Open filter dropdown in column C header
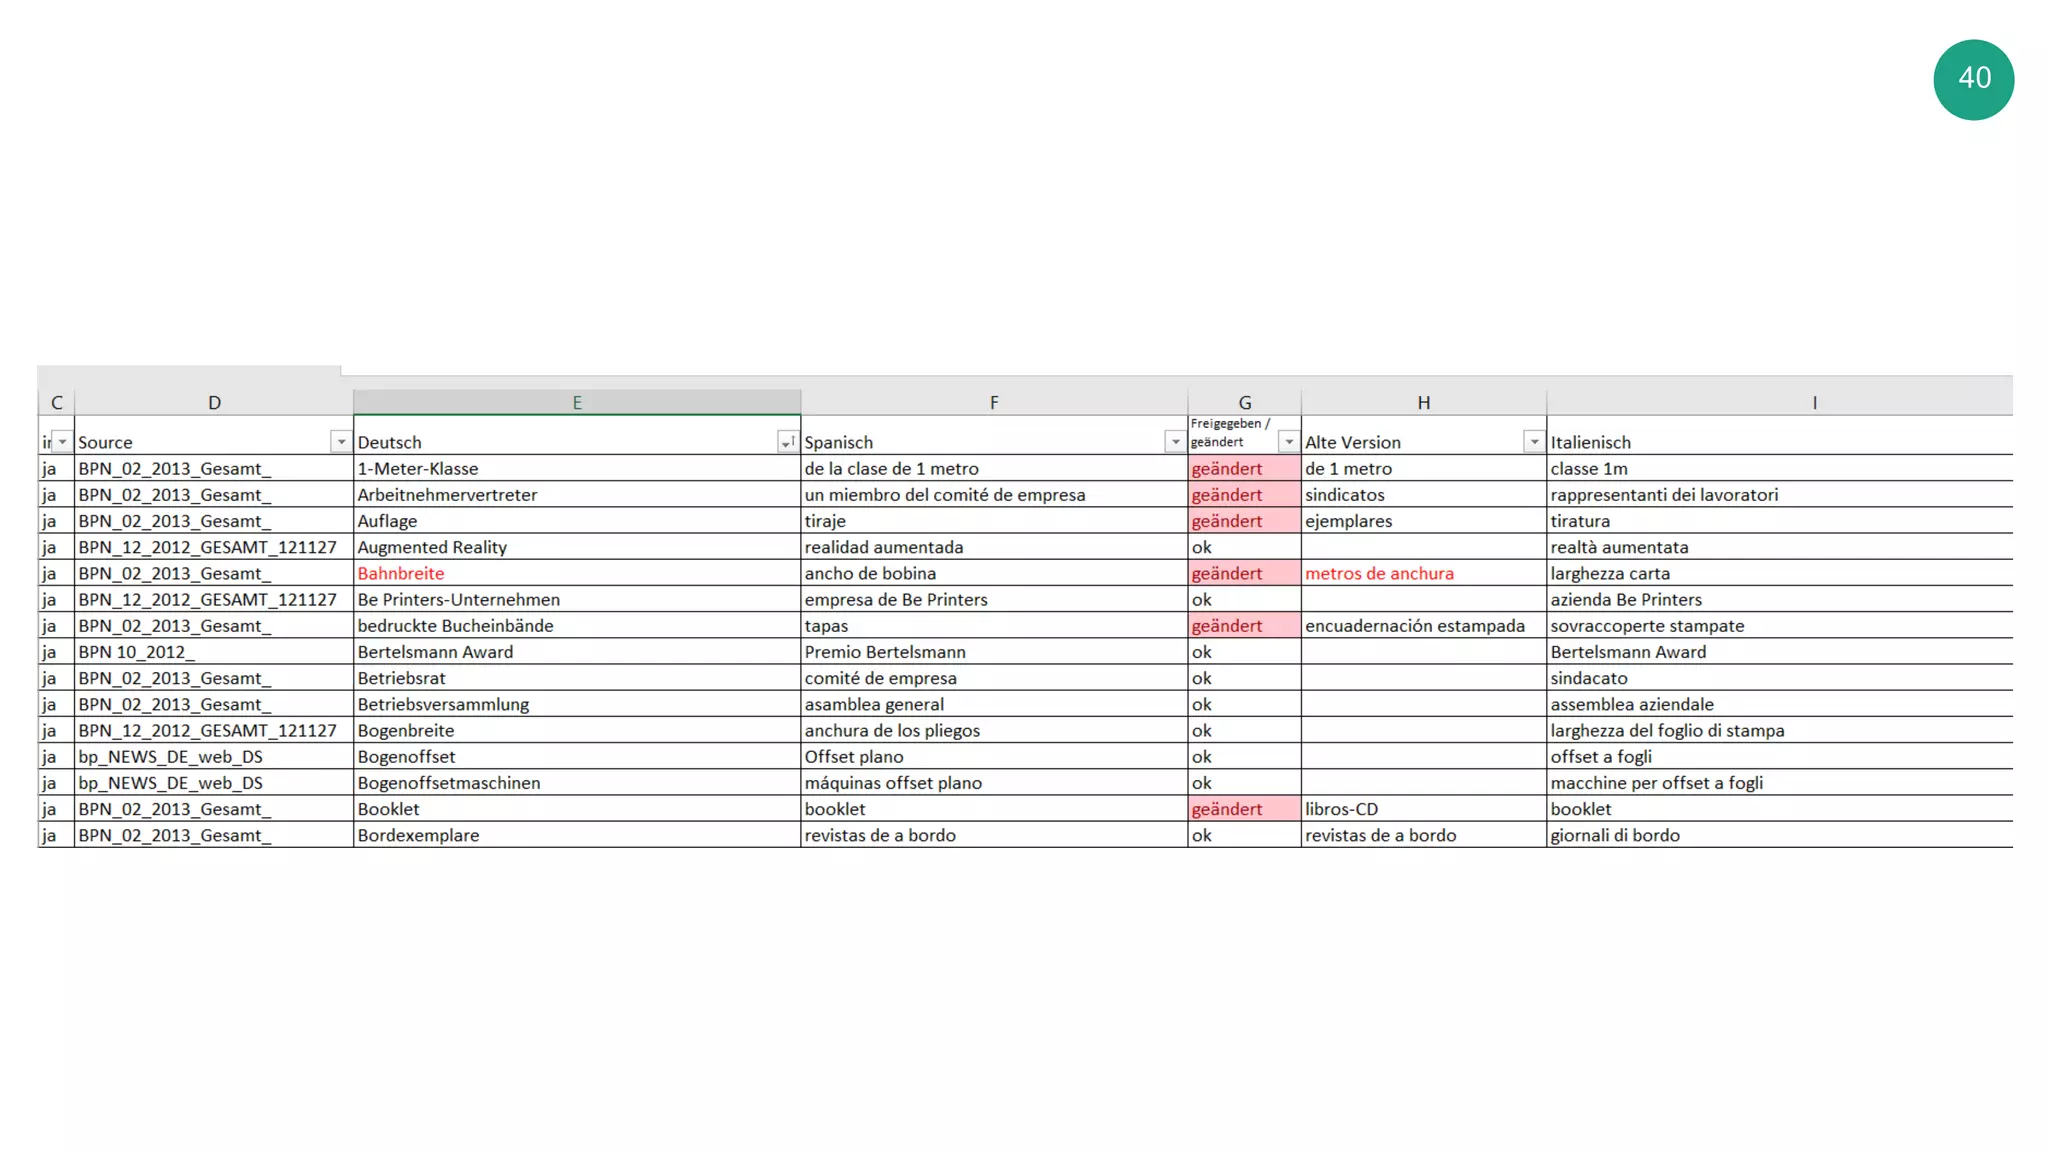The image size is (2048, 1152). [62, 442]
